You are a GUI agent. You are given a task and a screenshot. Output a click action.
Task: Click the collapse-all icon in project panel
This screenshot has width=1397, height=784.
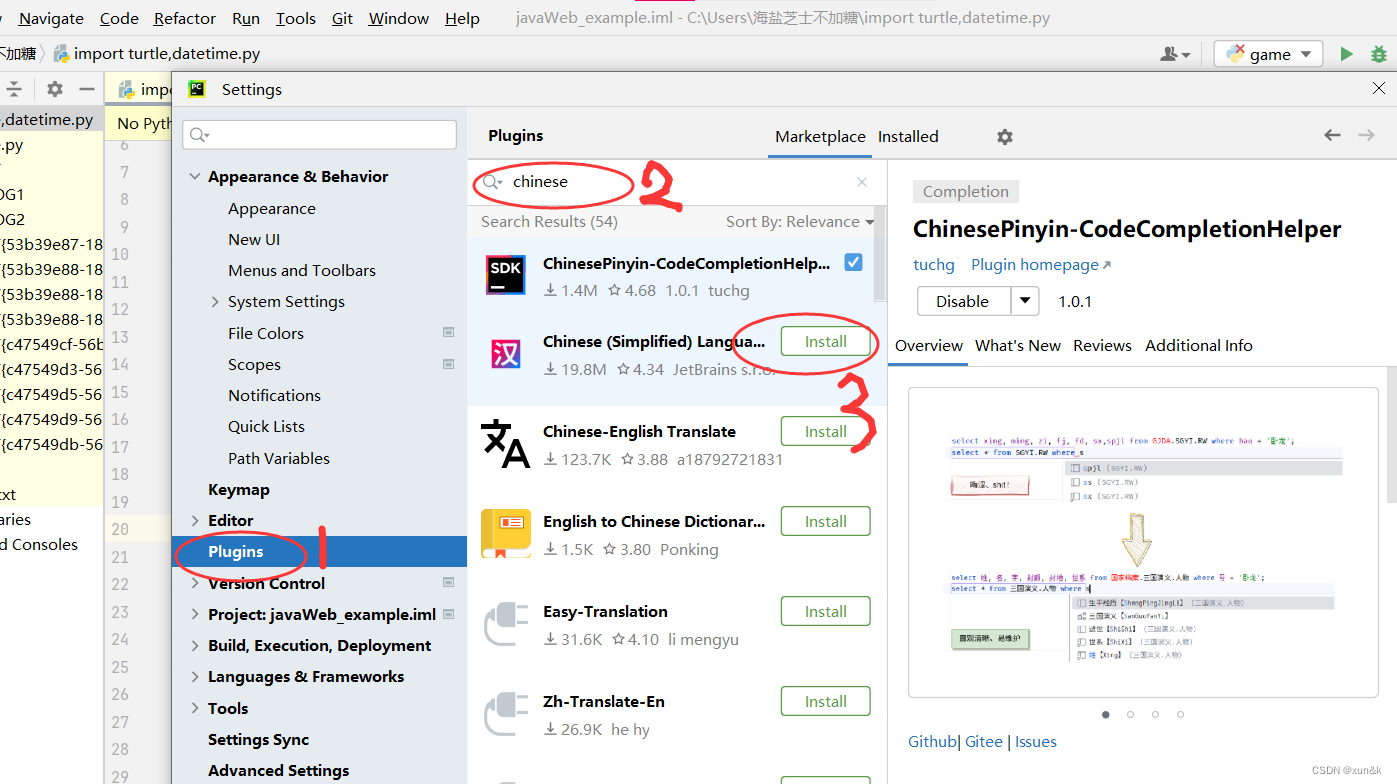[x=15, y=88]
